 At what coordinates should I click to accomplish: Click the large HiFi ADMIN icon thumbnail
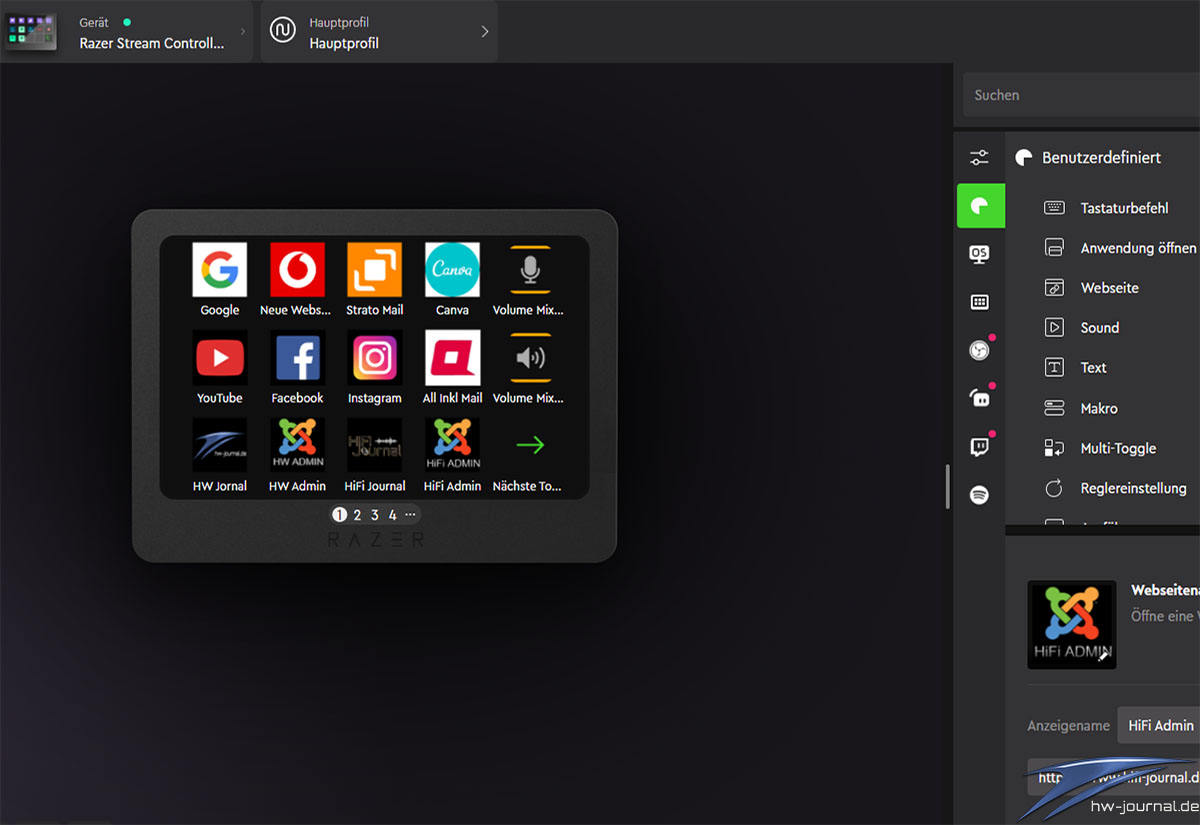pyautogui.click(x=1072, y=625)
